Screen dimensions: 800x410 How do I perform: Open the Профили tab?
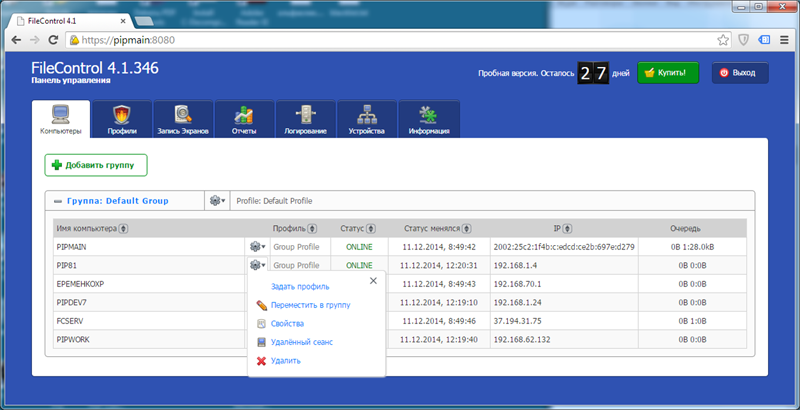pyautogui.click(x=121, y=119)
